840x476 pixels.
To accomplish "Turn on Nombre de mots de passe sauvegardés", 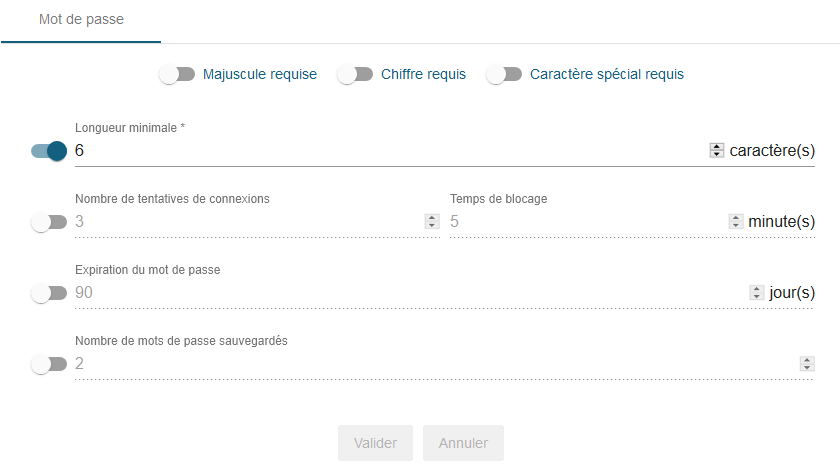I will click(49, 364).
